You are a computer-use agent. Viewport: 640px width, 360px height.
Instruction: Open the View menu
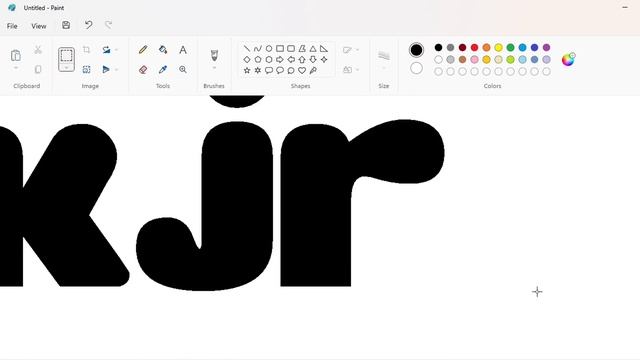pyautogui.click(x=39, y=26)
